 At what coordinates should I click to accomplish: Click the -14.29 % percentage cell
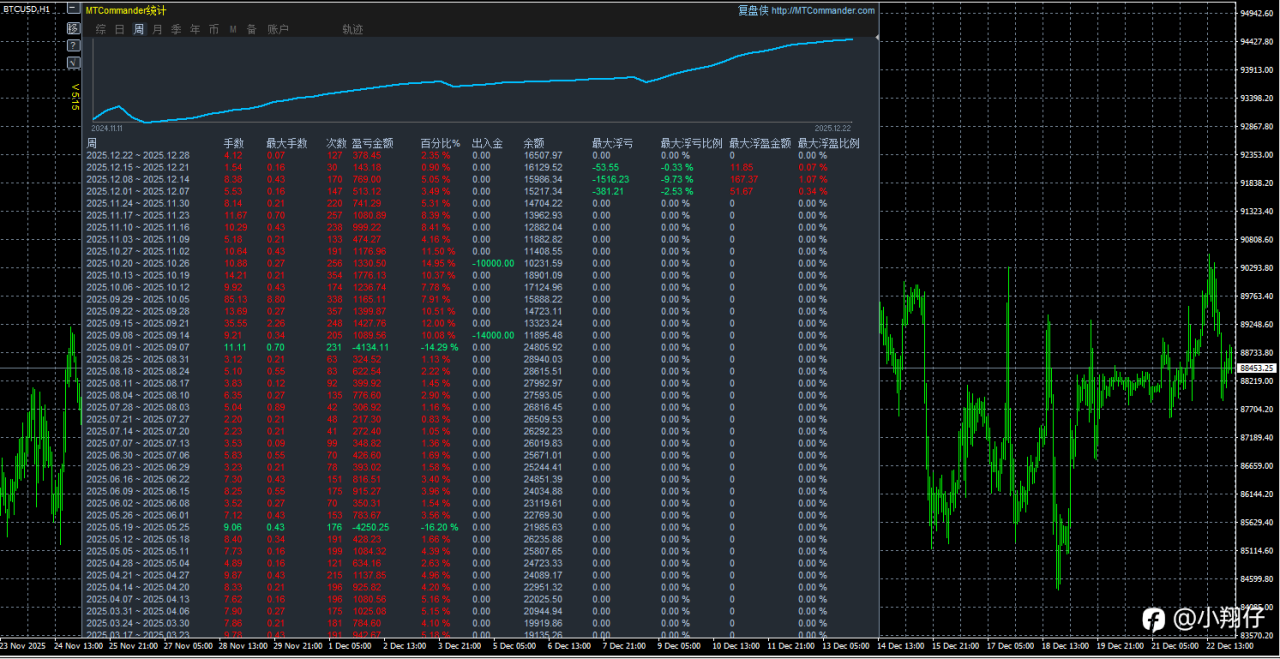(440, 347)
